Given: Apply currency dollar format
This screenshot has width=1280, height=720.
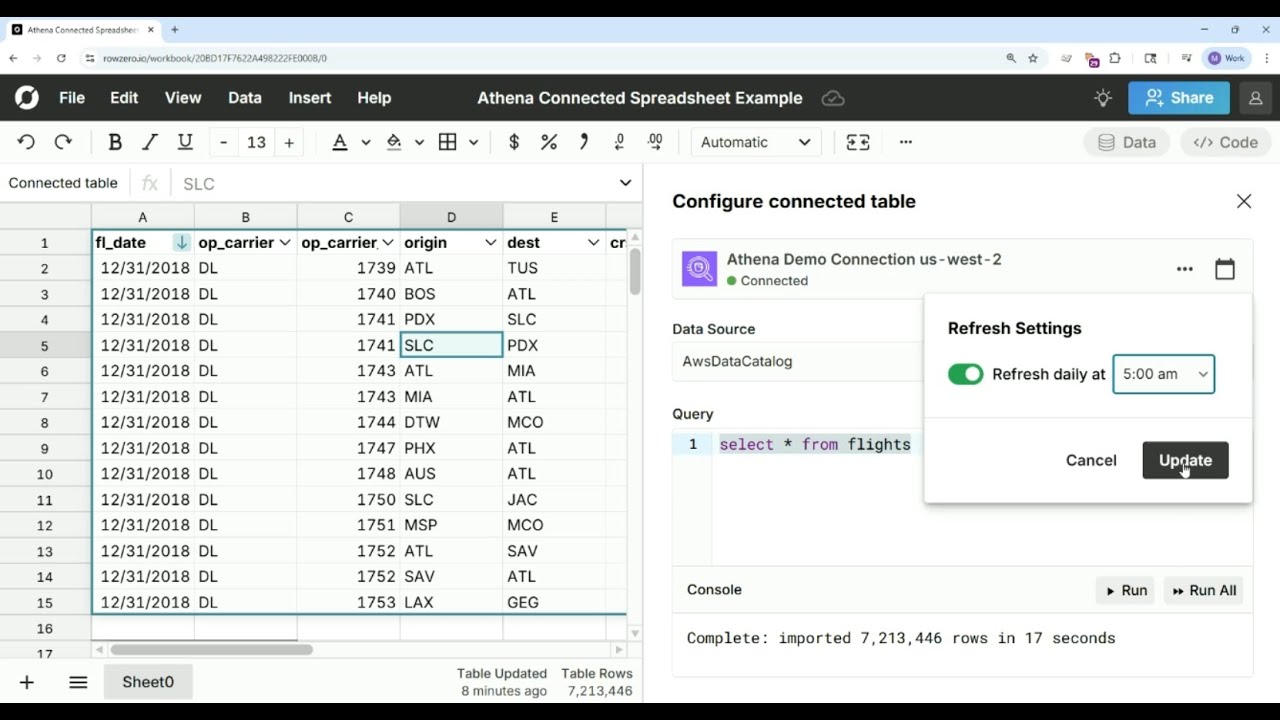Looking at the screenshot, I should [514, 142].
